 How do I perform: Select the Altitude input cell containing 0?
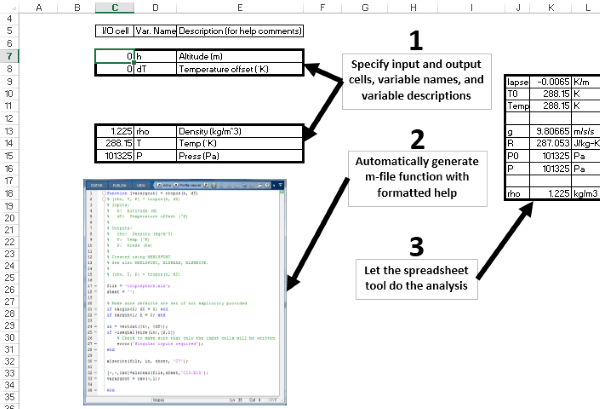[x=114, y=56]
